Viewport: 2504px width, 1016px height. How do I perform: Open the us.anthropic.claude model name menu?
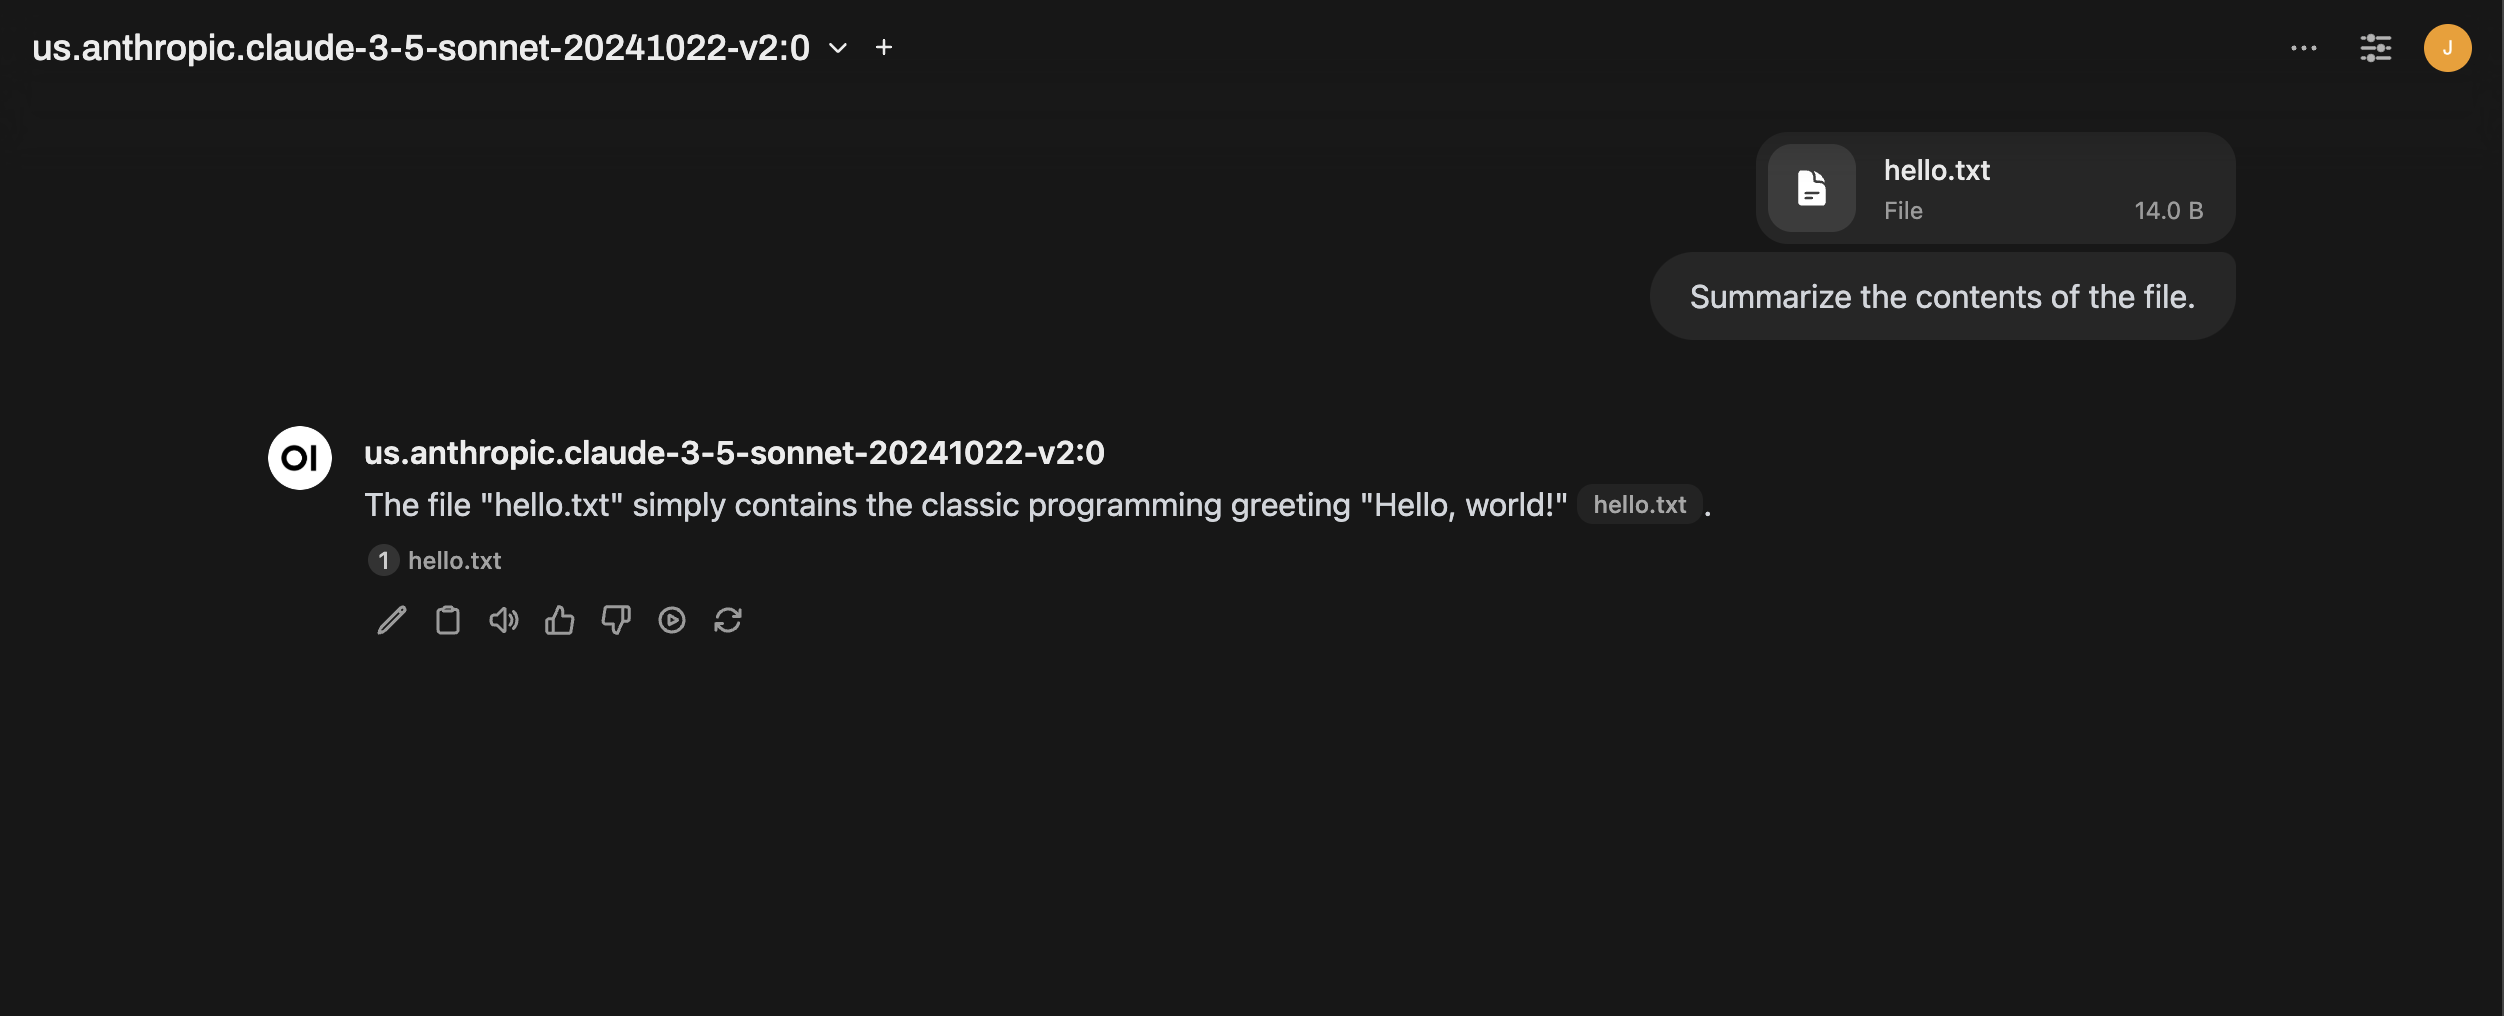click(420, 47)
